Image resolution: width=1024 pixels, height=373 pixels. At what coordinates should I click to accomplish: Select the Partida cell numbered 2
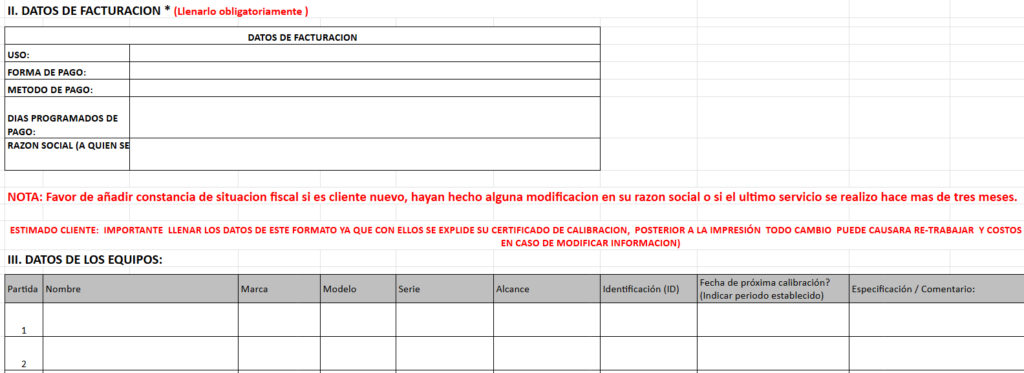[24, 353]
